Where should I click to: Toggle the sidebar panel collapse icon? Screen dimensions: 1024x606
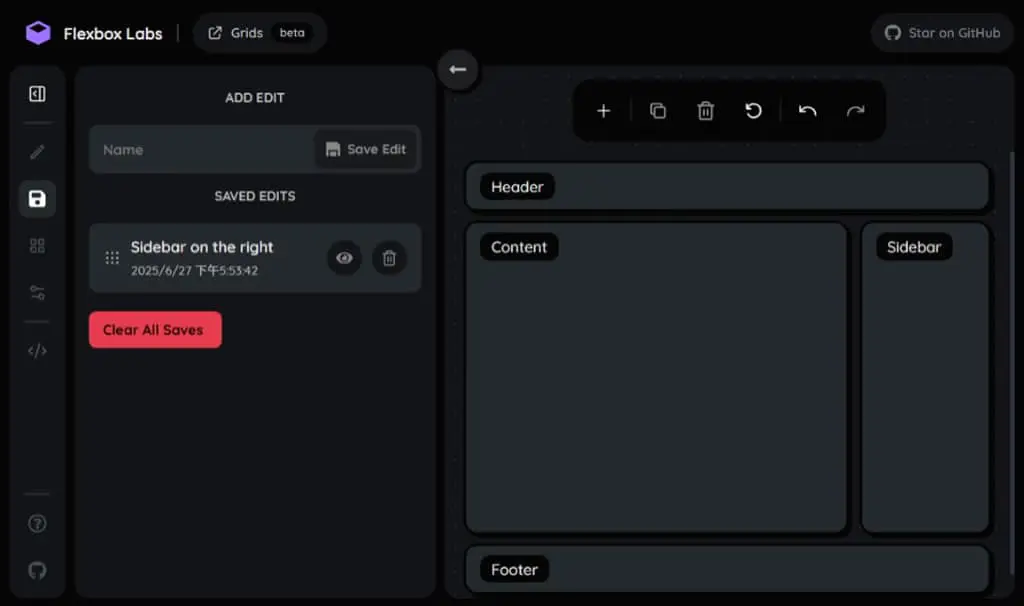(37, 94)
